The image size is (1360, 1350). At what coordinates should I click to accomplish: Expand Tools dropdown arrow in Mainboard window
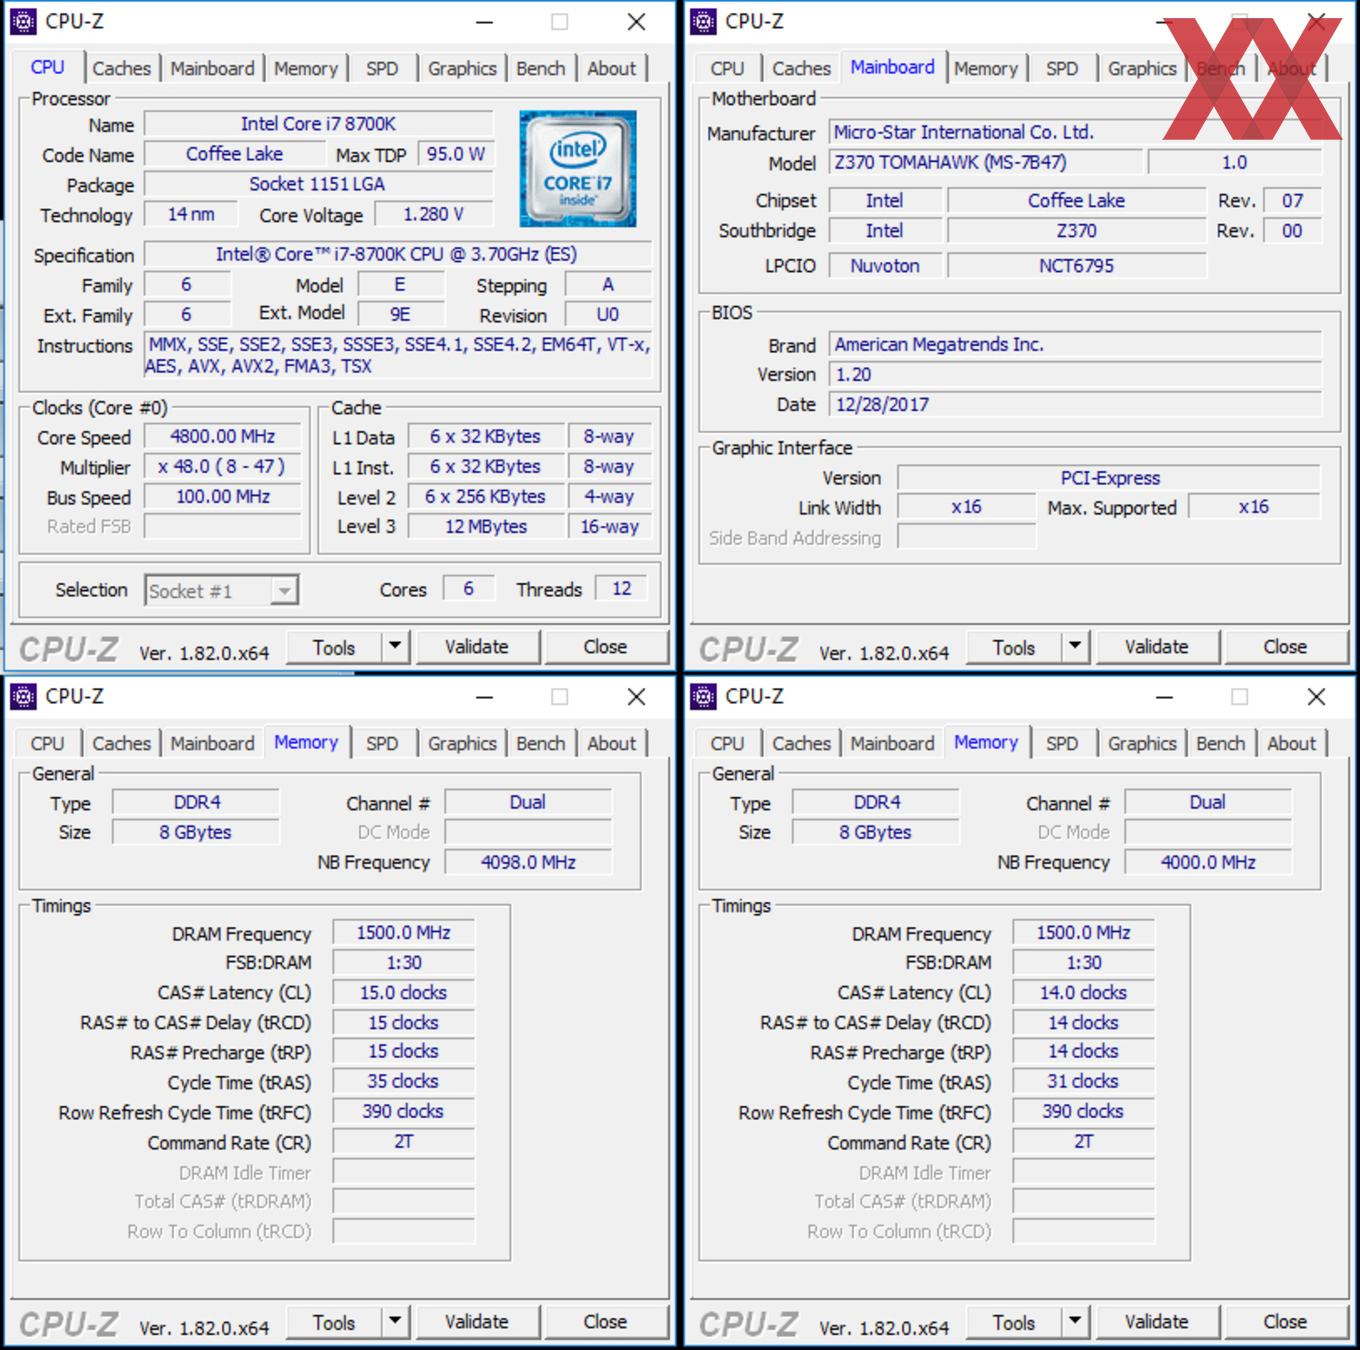[x=1076, y=647]
